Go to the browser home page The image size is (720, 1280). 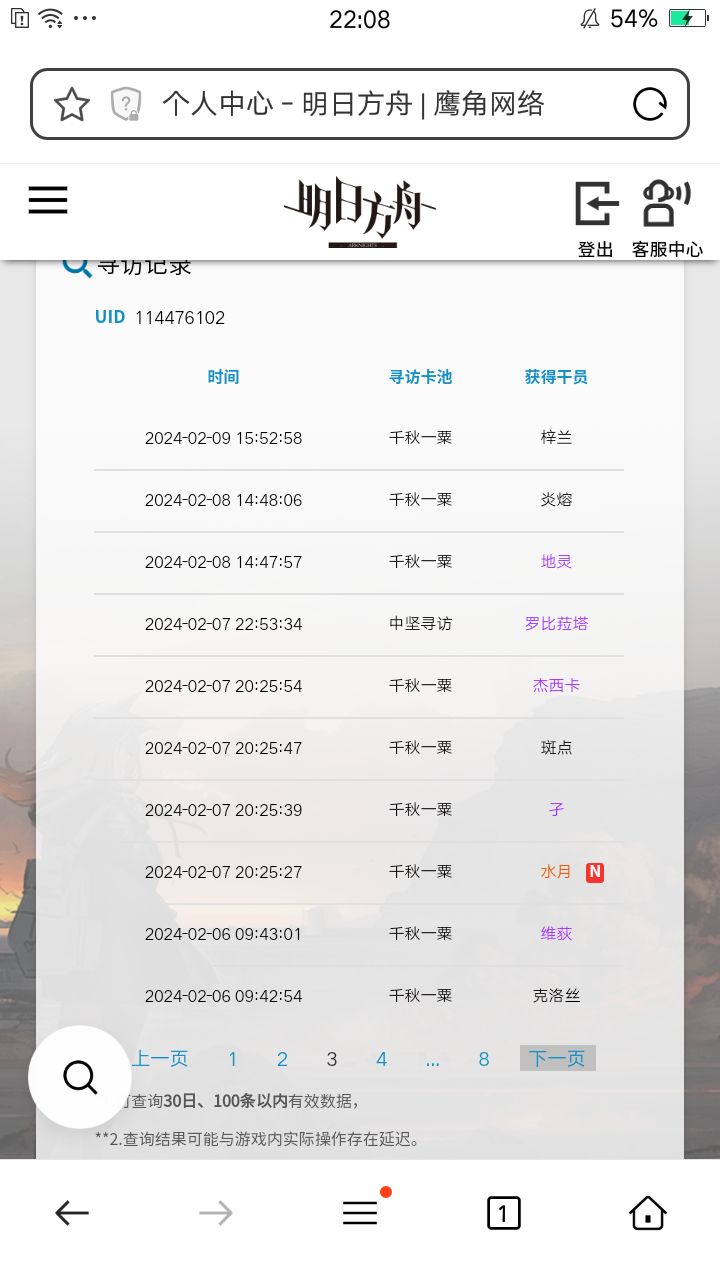pos(648,1213)
